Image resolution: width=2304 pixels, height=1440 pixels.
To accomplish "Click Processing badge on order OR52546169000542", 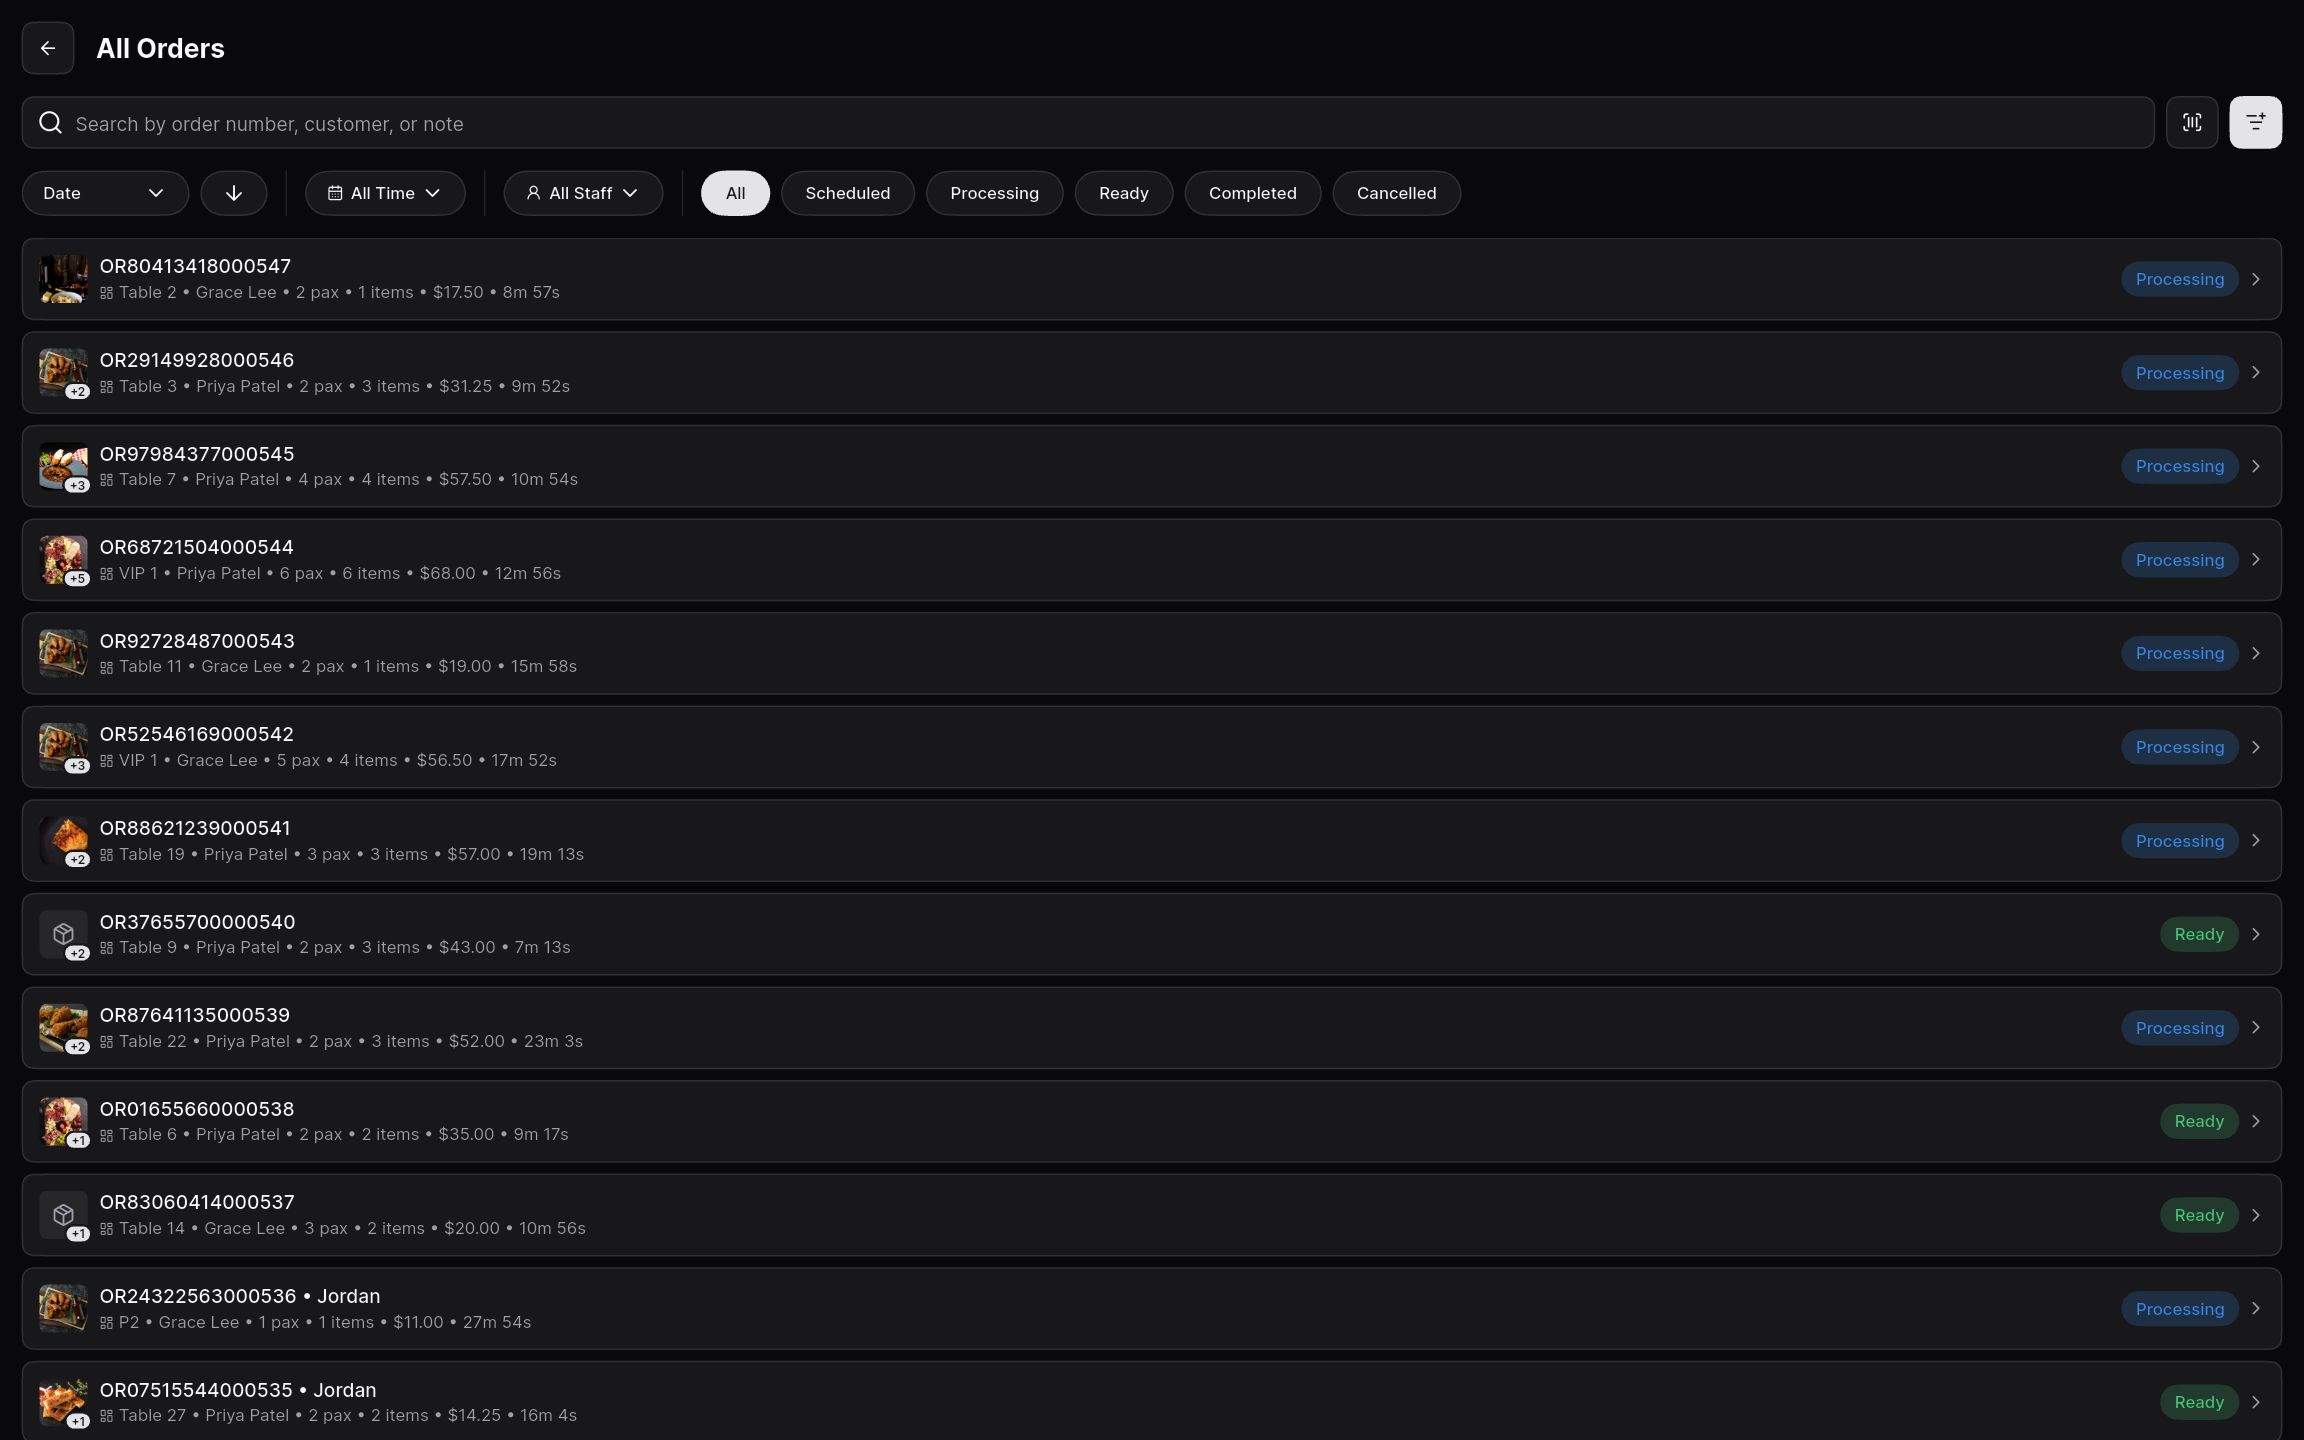I will (x=2180, y=747).
